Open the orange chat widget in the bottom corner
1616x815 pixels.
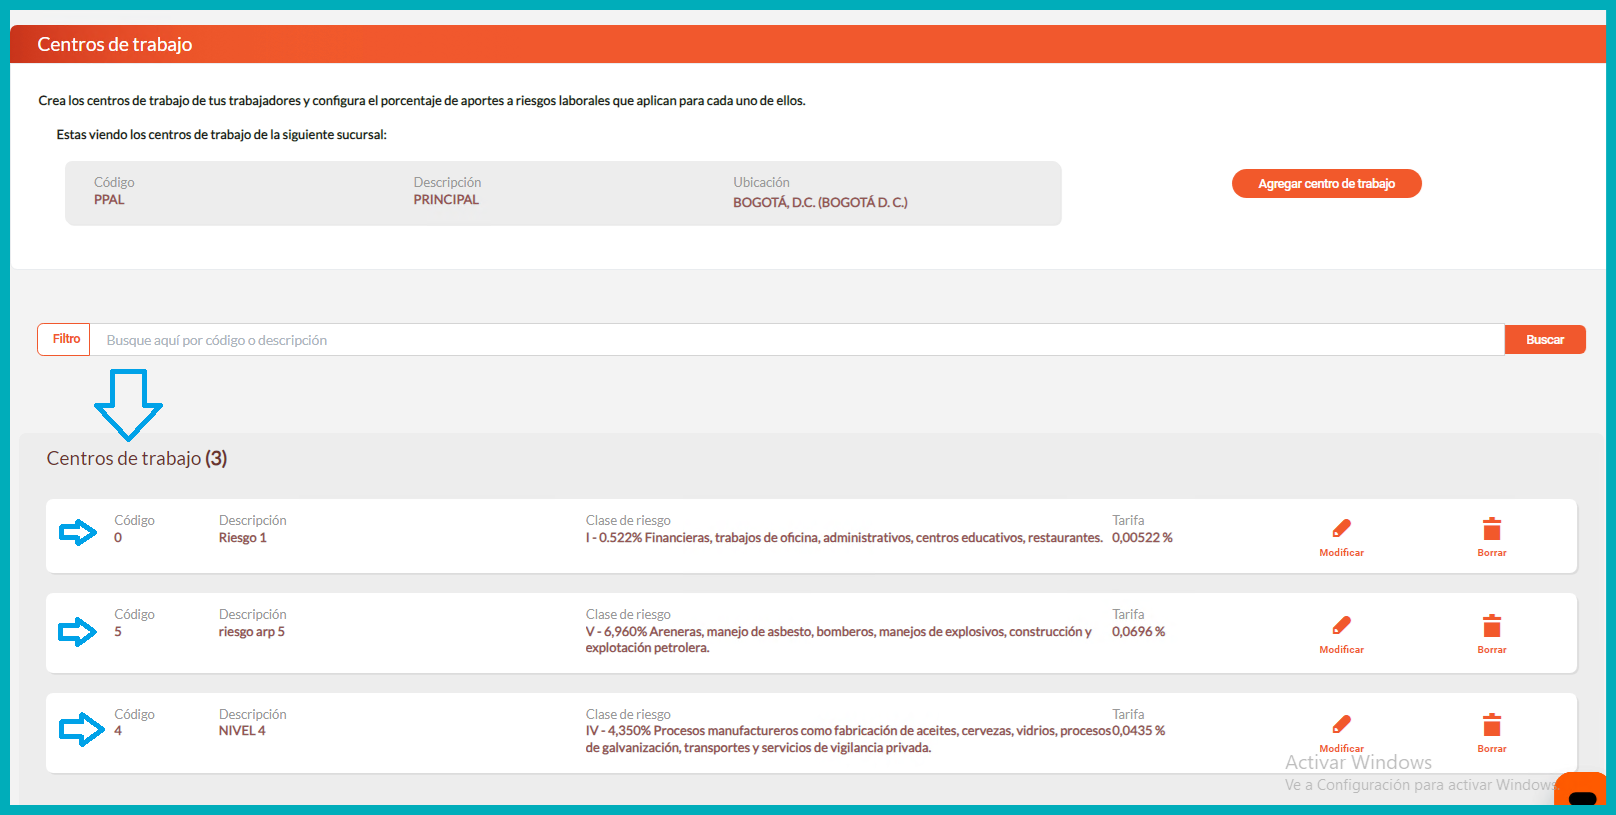(1581, 791)
